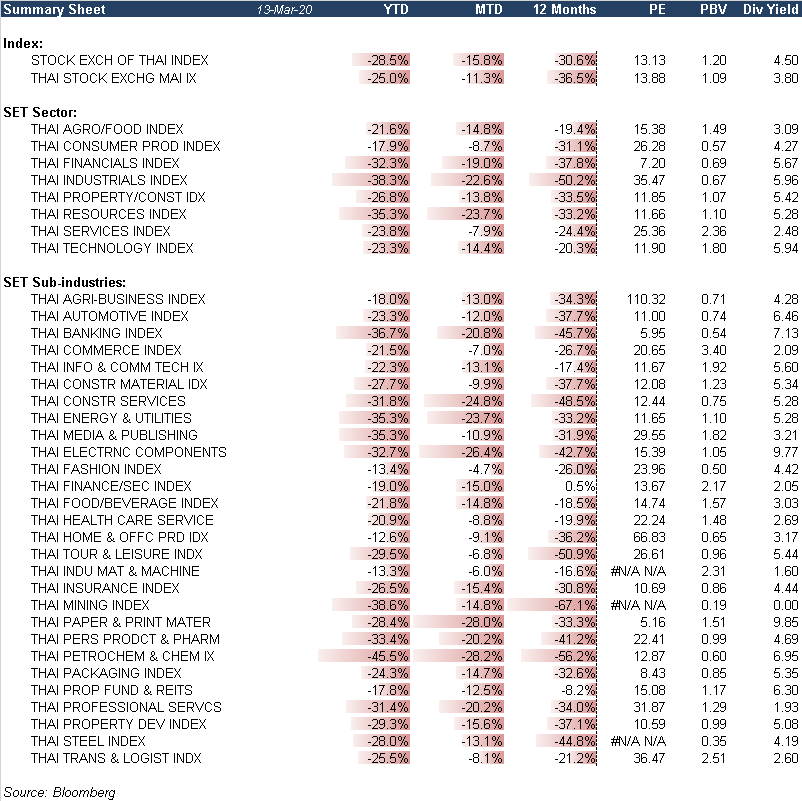Select THAI INFO & COMM TECH IX label
The width and height of the screenshot is (802, 801).
click(117, 367)
